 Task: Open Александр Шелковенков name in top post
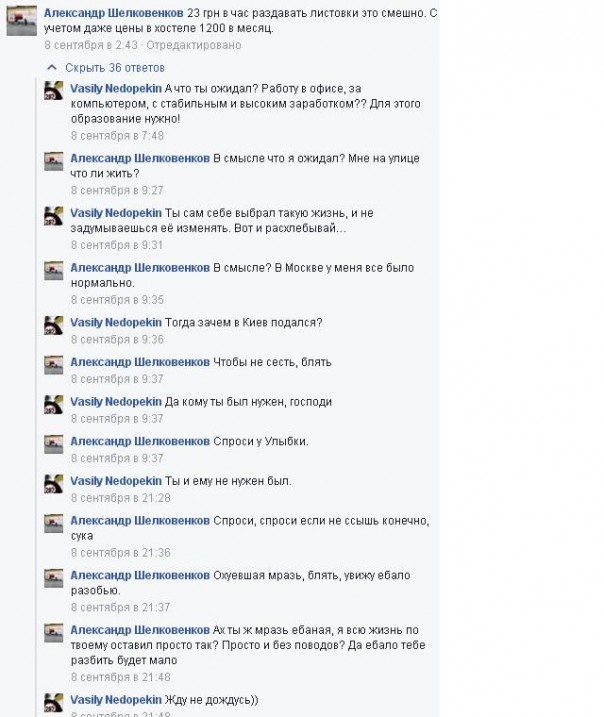point(113,13)
